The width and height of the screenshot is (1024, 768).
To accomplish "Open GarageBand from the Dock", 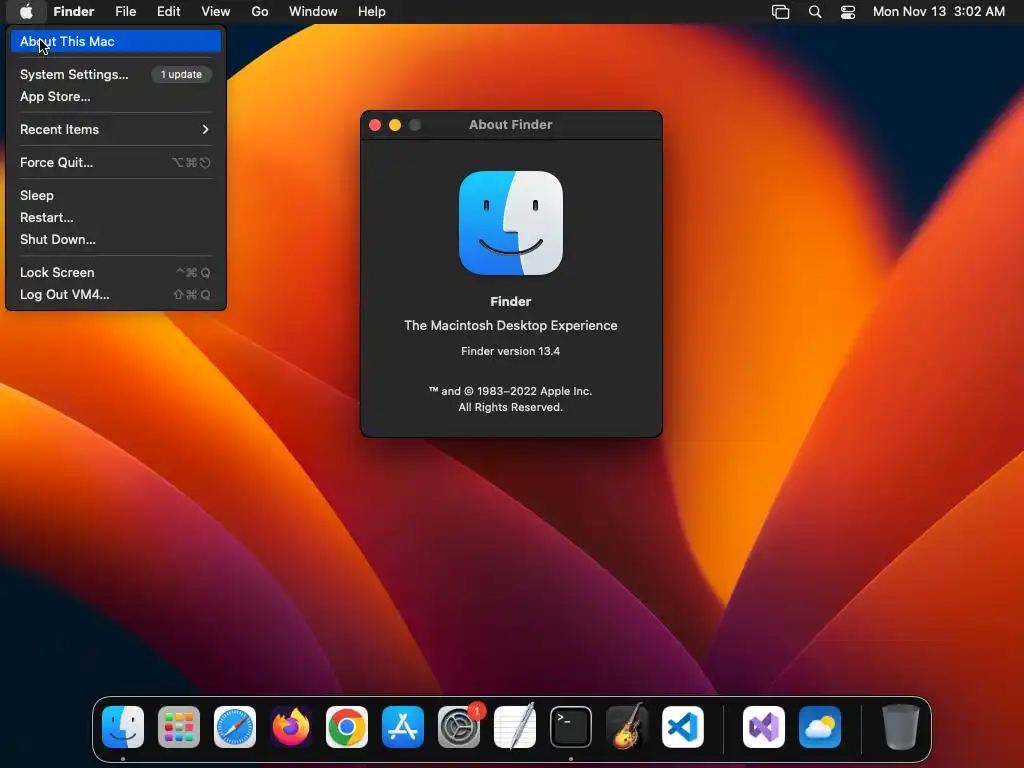I will 627,727.
